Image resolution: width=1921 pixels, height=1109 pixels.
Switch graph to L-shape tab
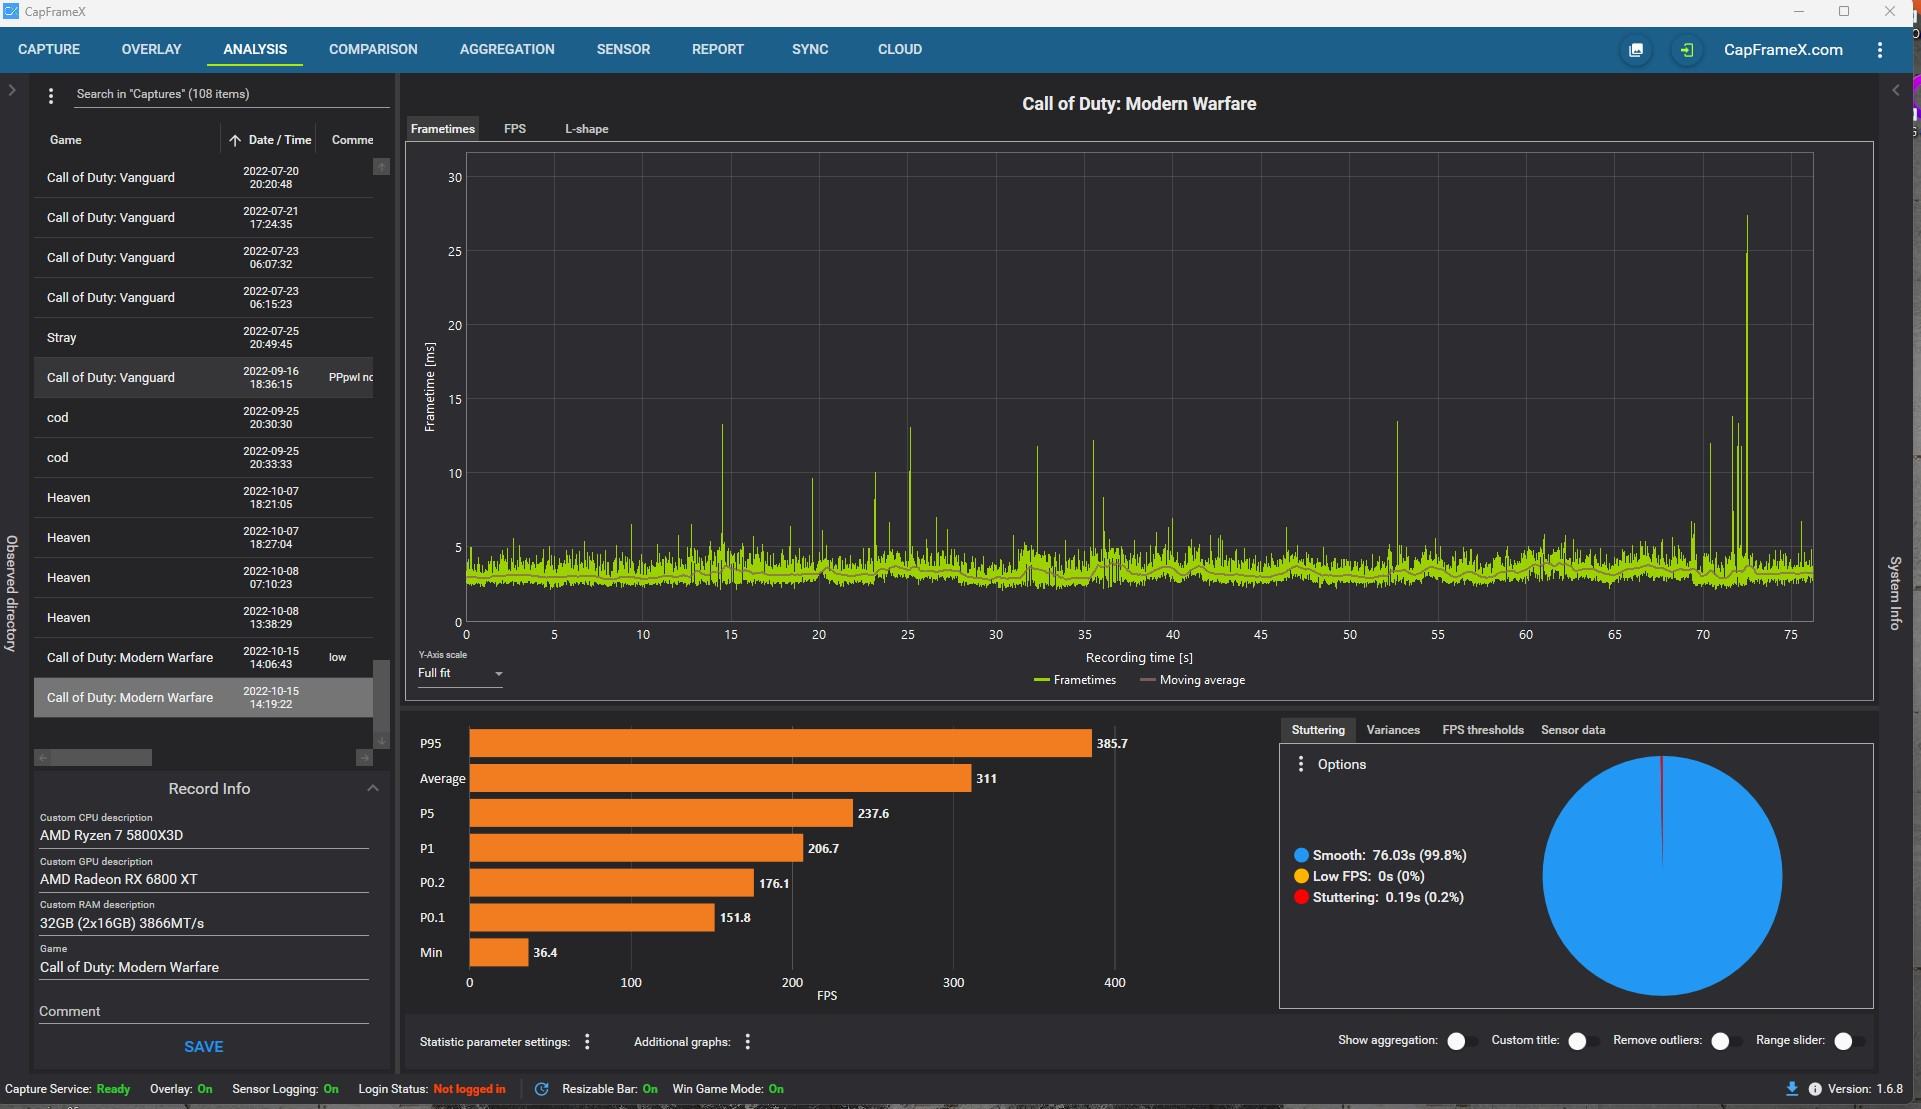[587, 129]
